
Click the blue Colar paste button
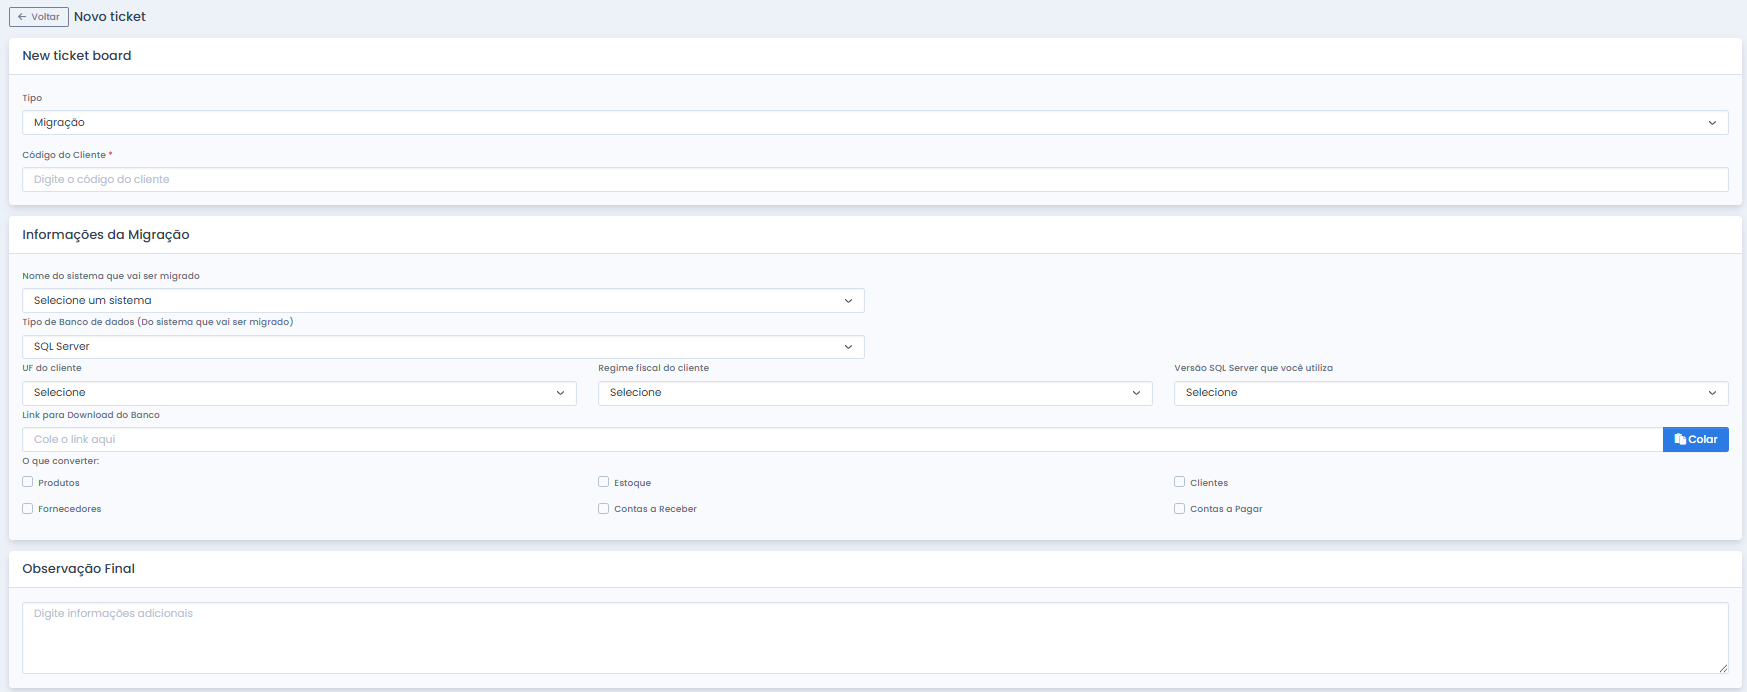click(1695, 439)
